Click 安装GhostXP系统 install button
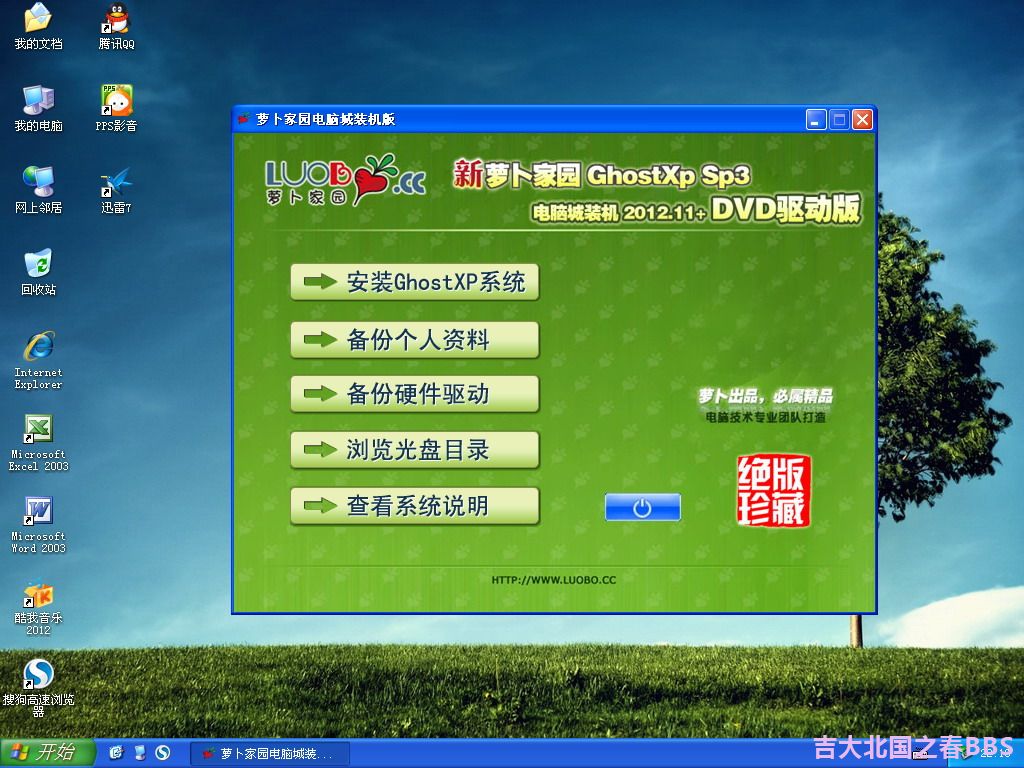 414,283
